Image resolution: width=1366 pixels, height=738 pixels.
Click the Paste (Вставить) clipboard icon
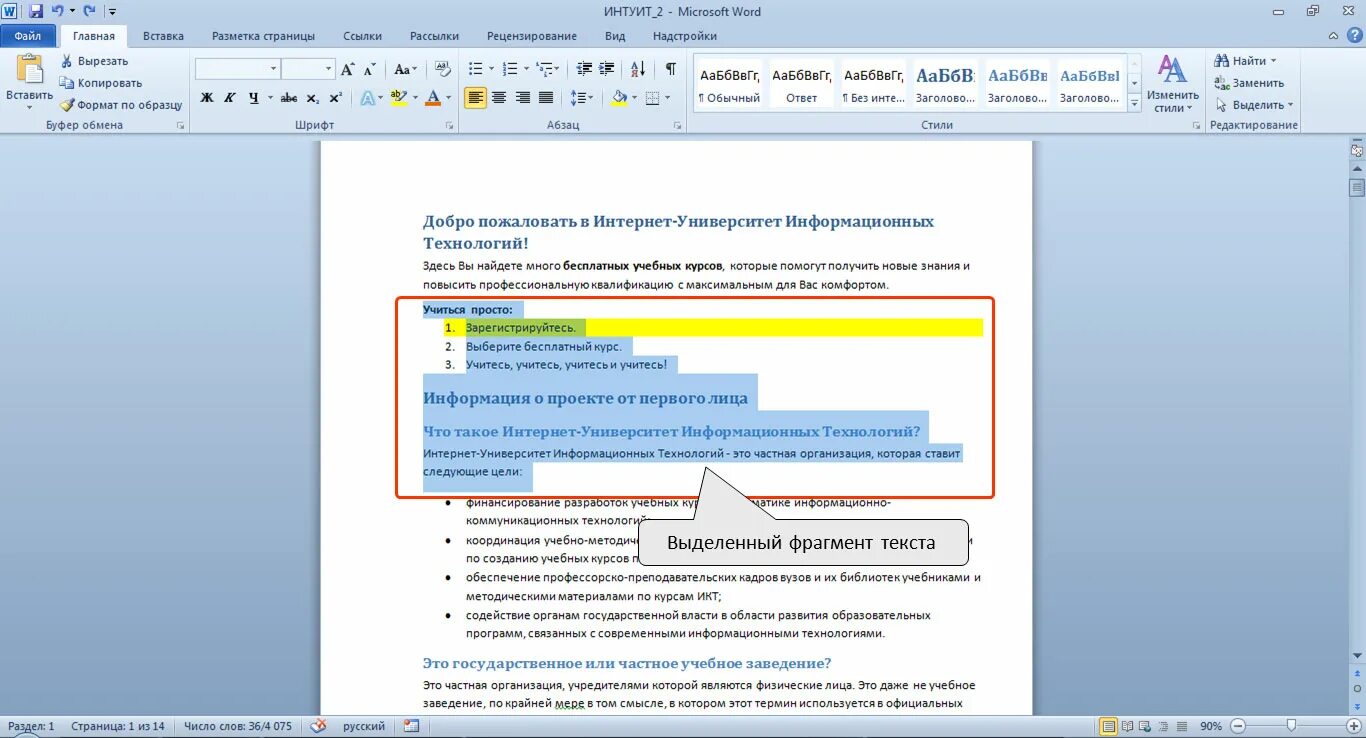click(x=29, y=69)
